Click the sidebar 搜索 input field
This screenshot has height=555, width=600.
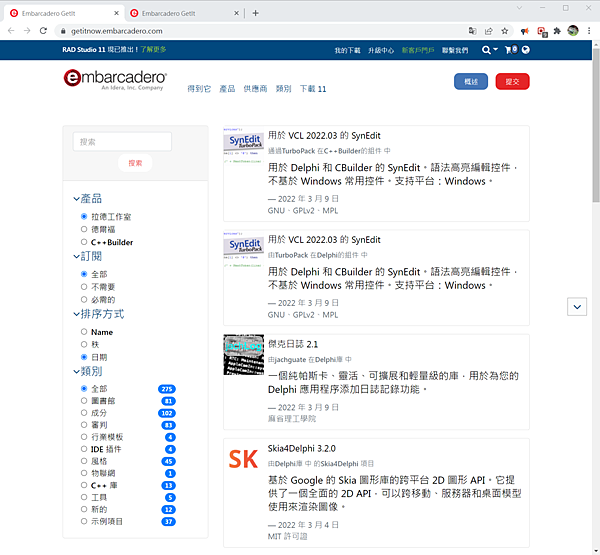coord(122,142)
